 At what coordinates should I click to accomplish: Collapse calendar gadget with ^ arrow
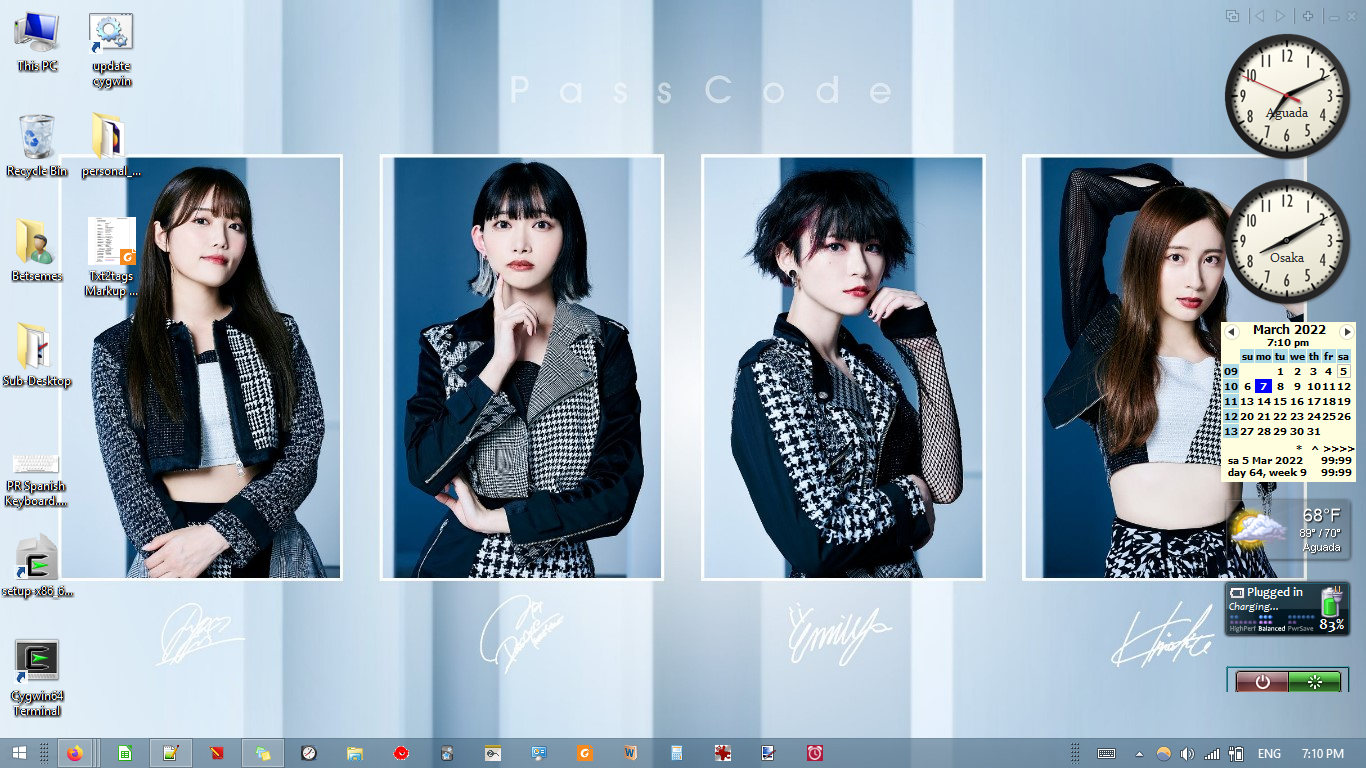(1315, 448)
